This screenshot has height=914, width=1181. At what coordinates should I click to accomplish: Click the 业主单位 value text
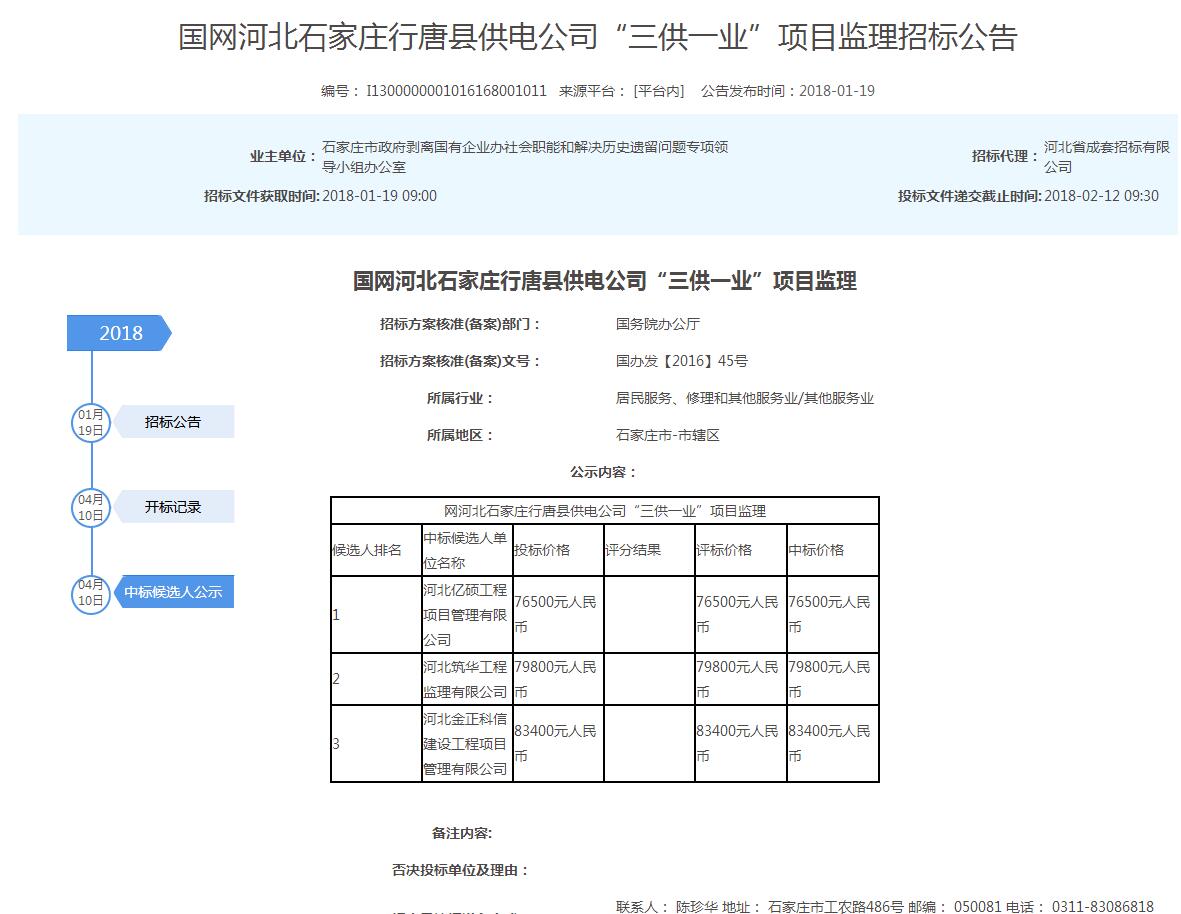pos(525,157)
